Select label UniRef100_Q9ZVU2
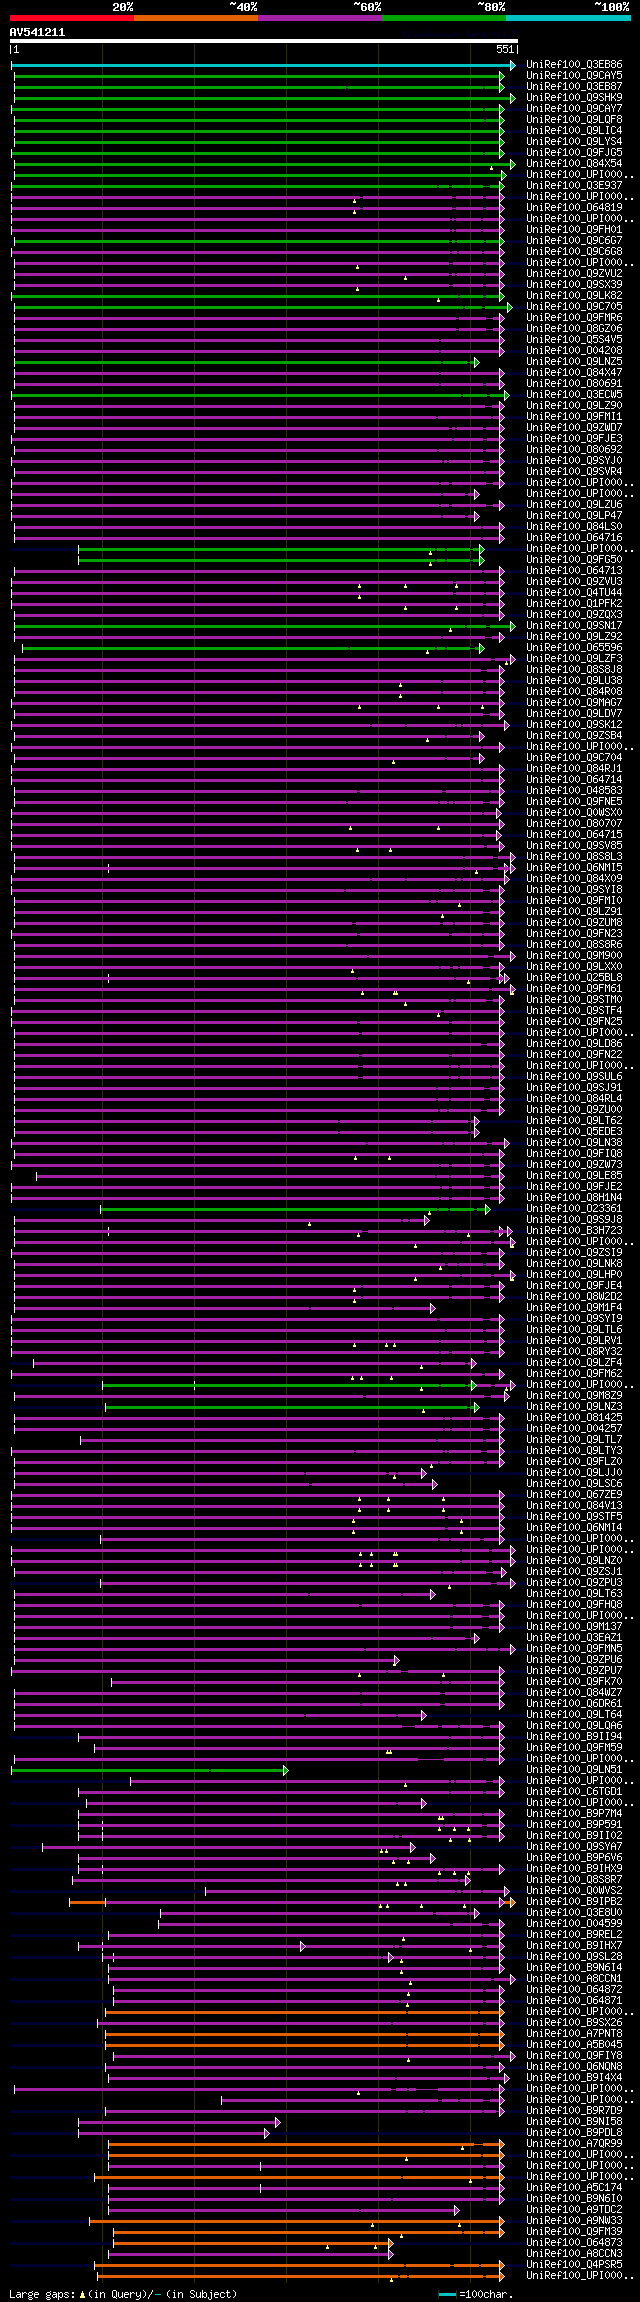This screenshot has width=640, height=2302. pyautogui.click(x=574, y=274)
